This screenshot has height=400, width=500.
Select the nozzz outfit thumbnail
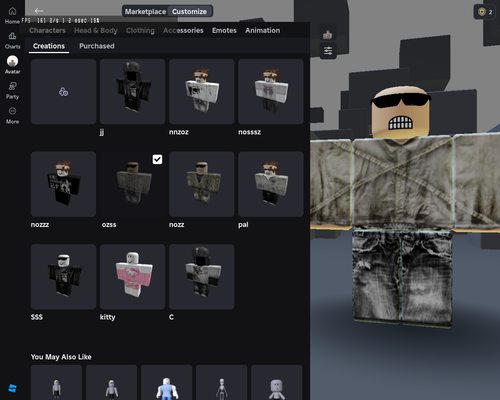[63, 184]
